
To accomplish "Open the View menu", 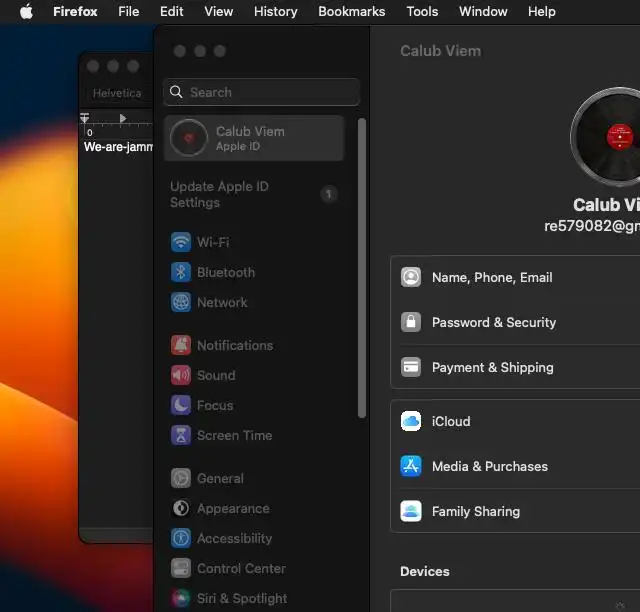I will pos(219,11).
